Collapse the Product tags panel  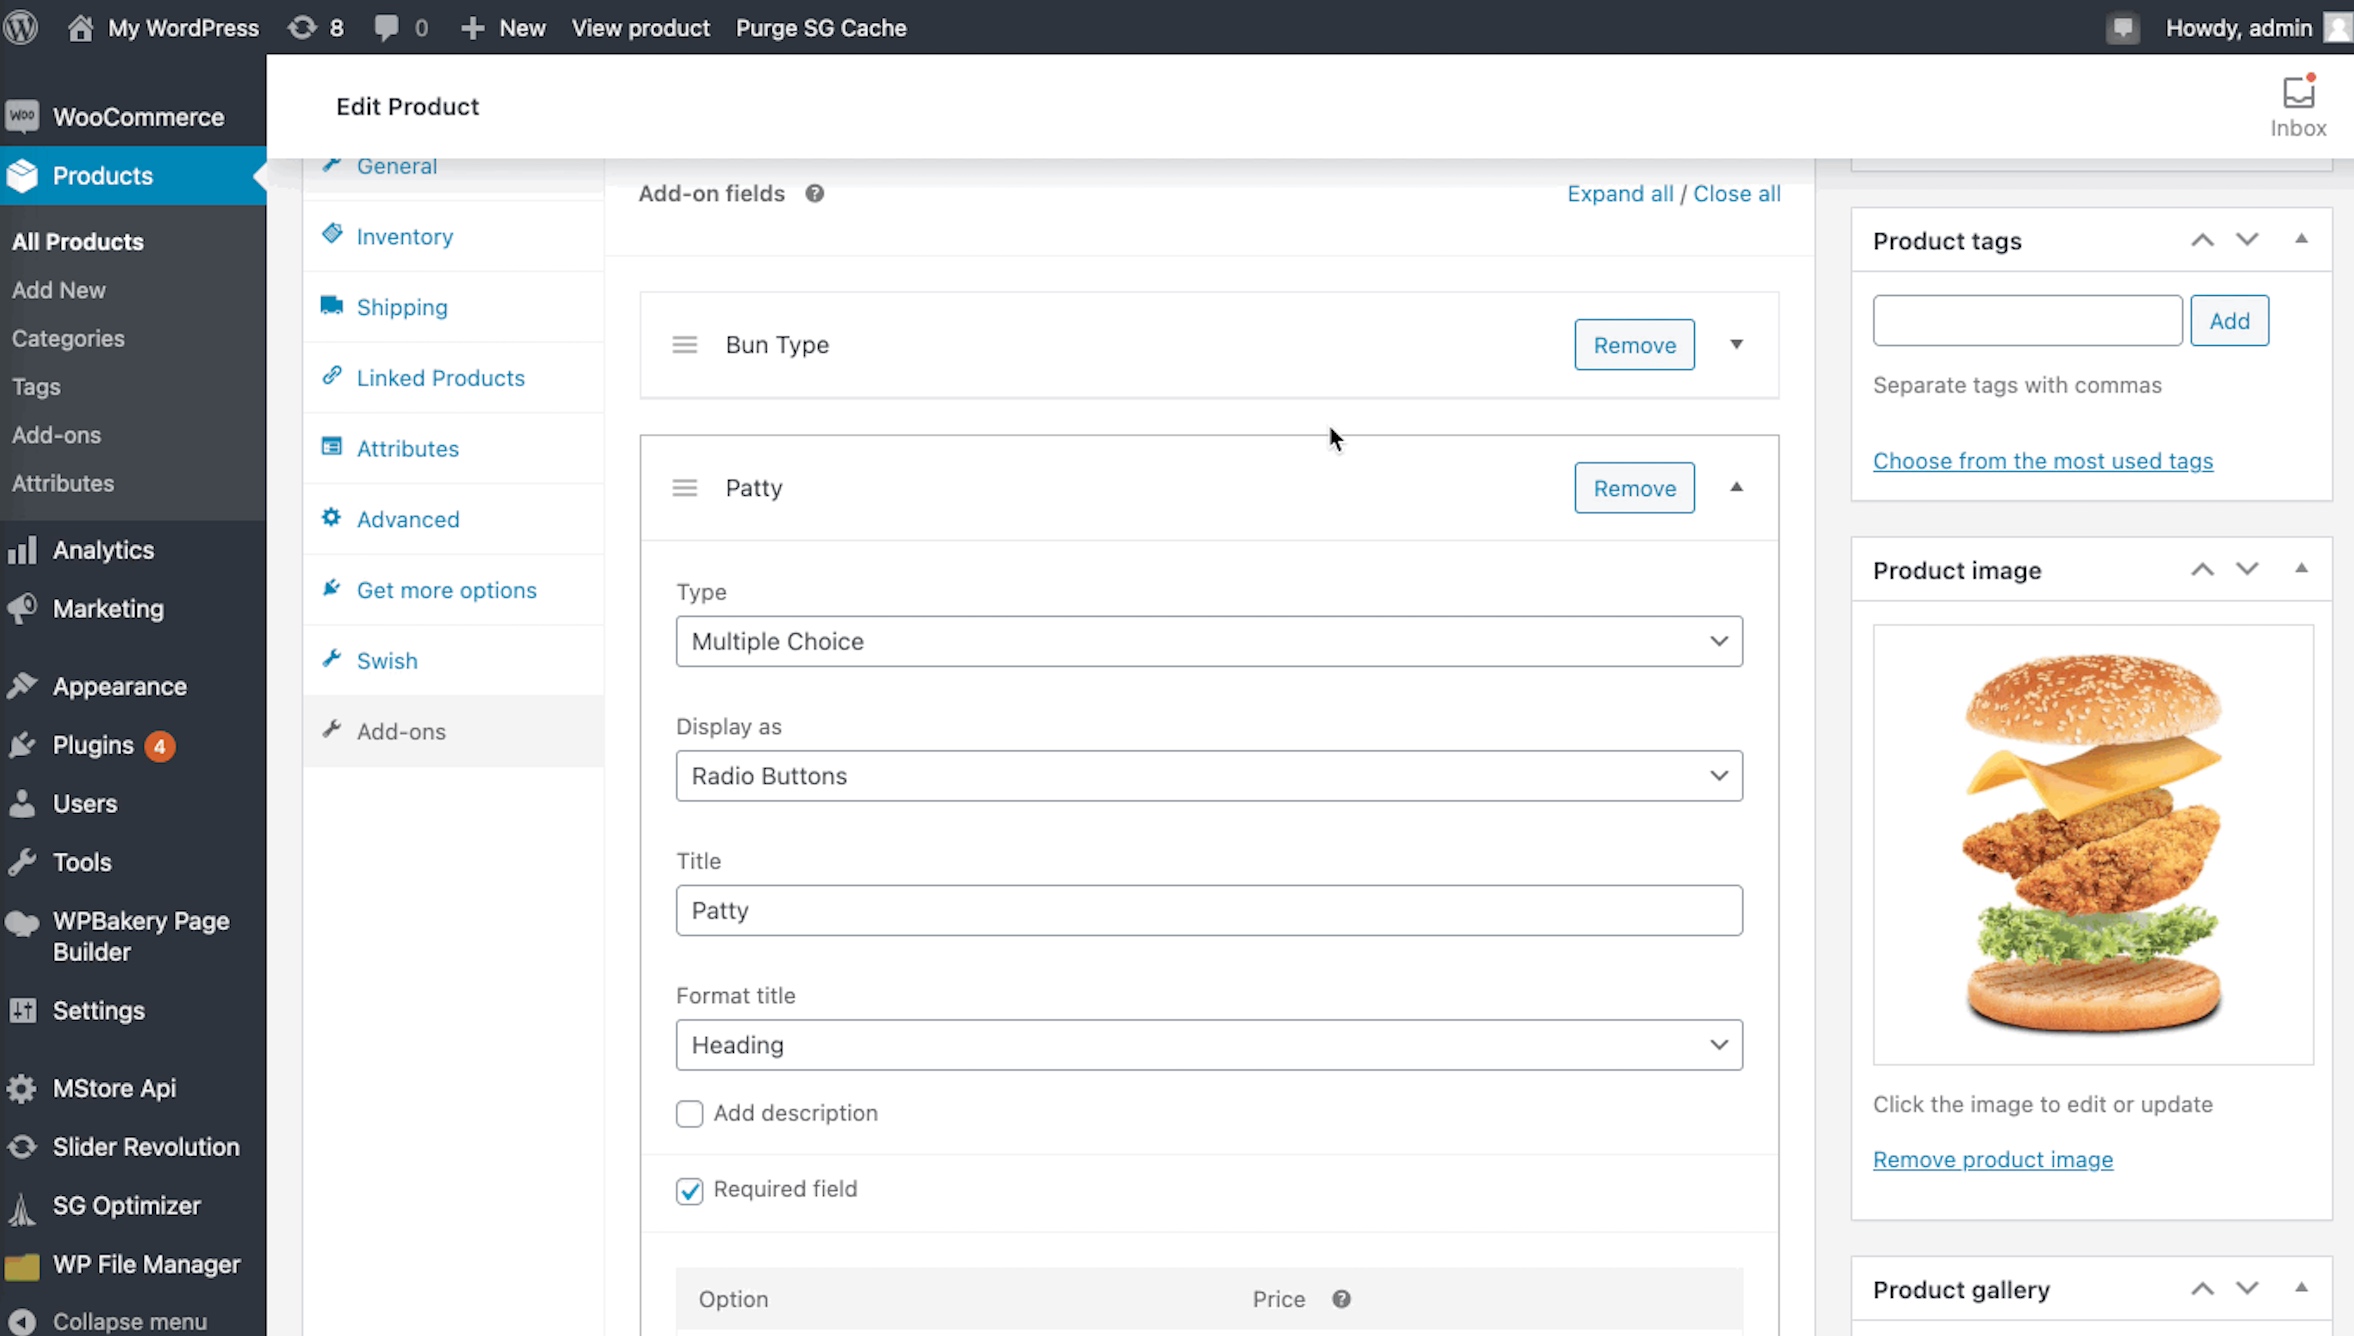[2301, 239]
